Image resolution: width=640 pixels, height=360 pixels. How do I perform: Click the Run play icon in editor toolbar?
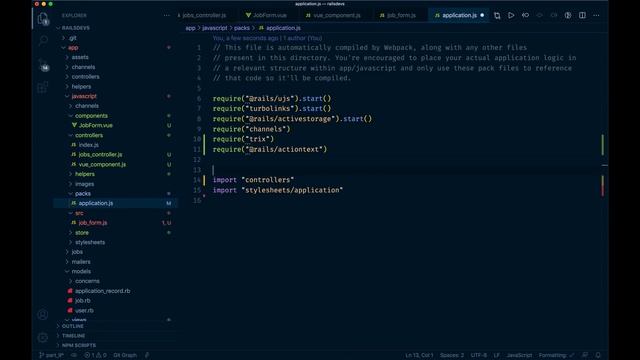511,16
